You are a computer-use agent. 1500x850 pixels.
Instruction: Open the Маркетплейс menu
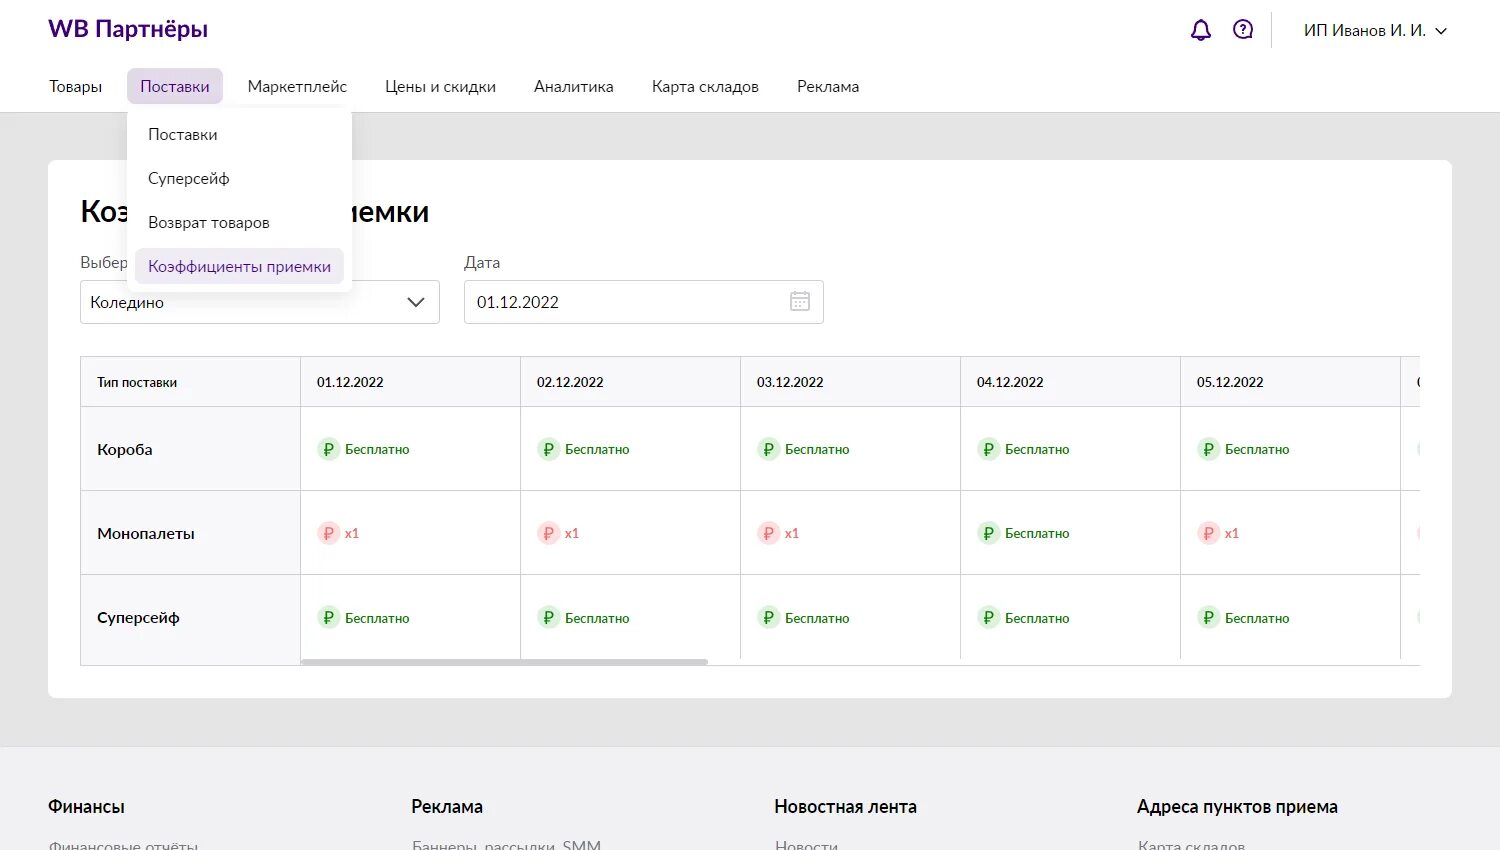(297, 86)
